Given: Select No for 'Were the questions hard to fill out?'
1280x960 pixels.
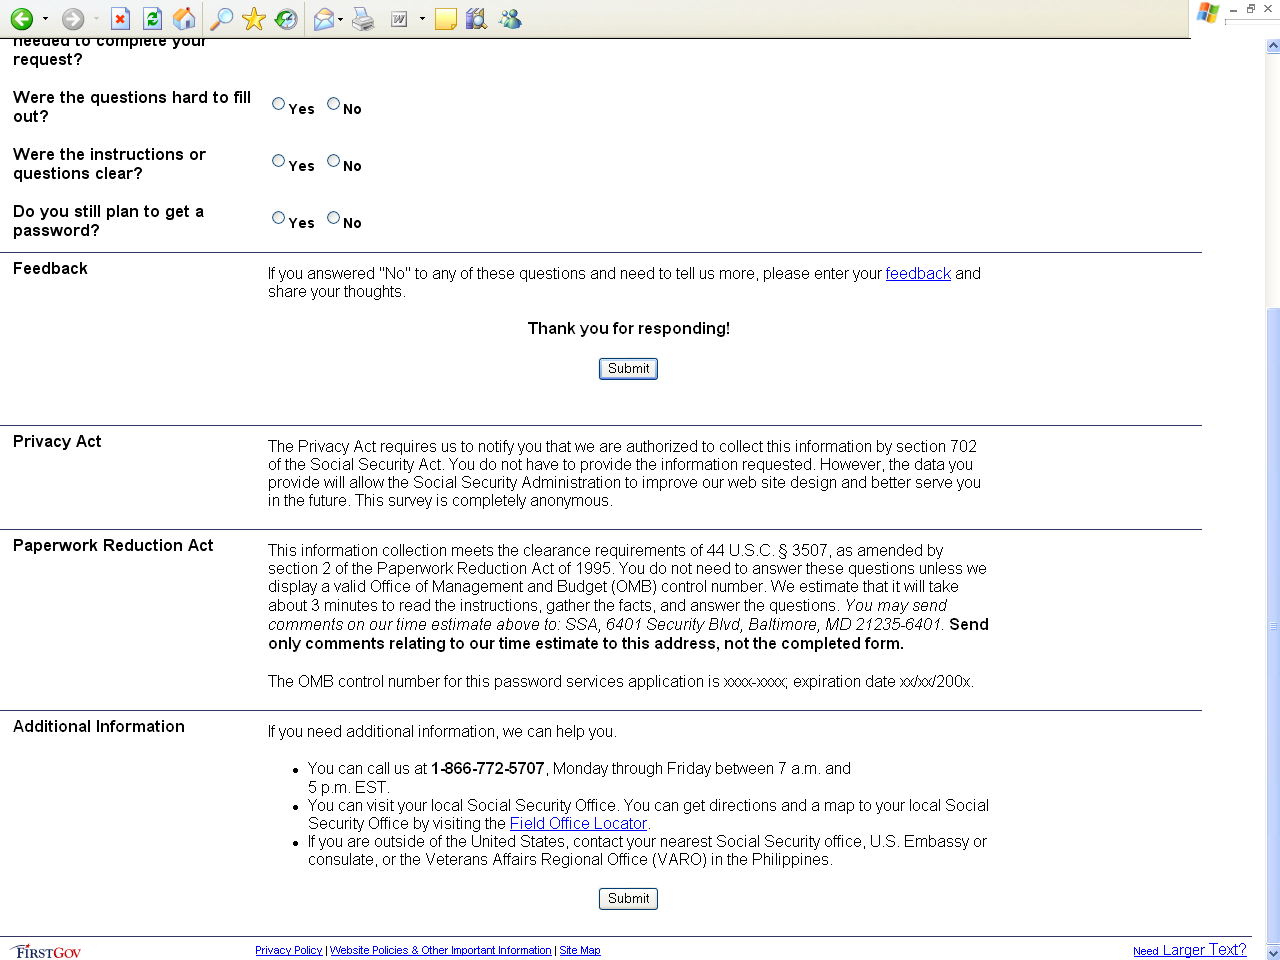Looking at the screenshot, I should [334, 104].
